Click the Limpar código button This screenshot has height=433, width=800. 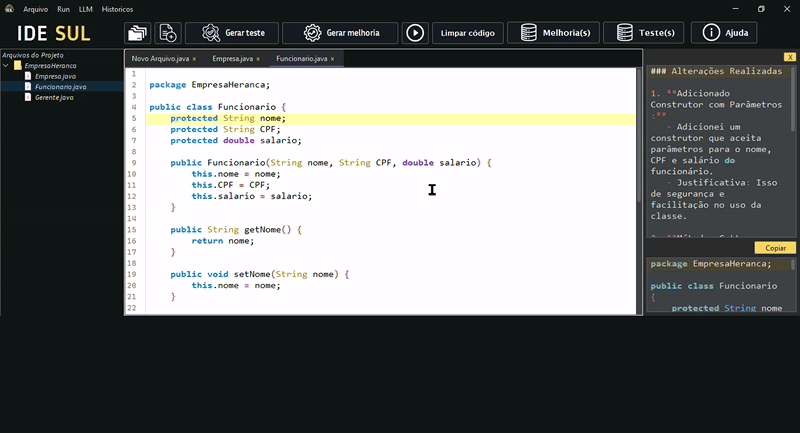tap(467, 33)
